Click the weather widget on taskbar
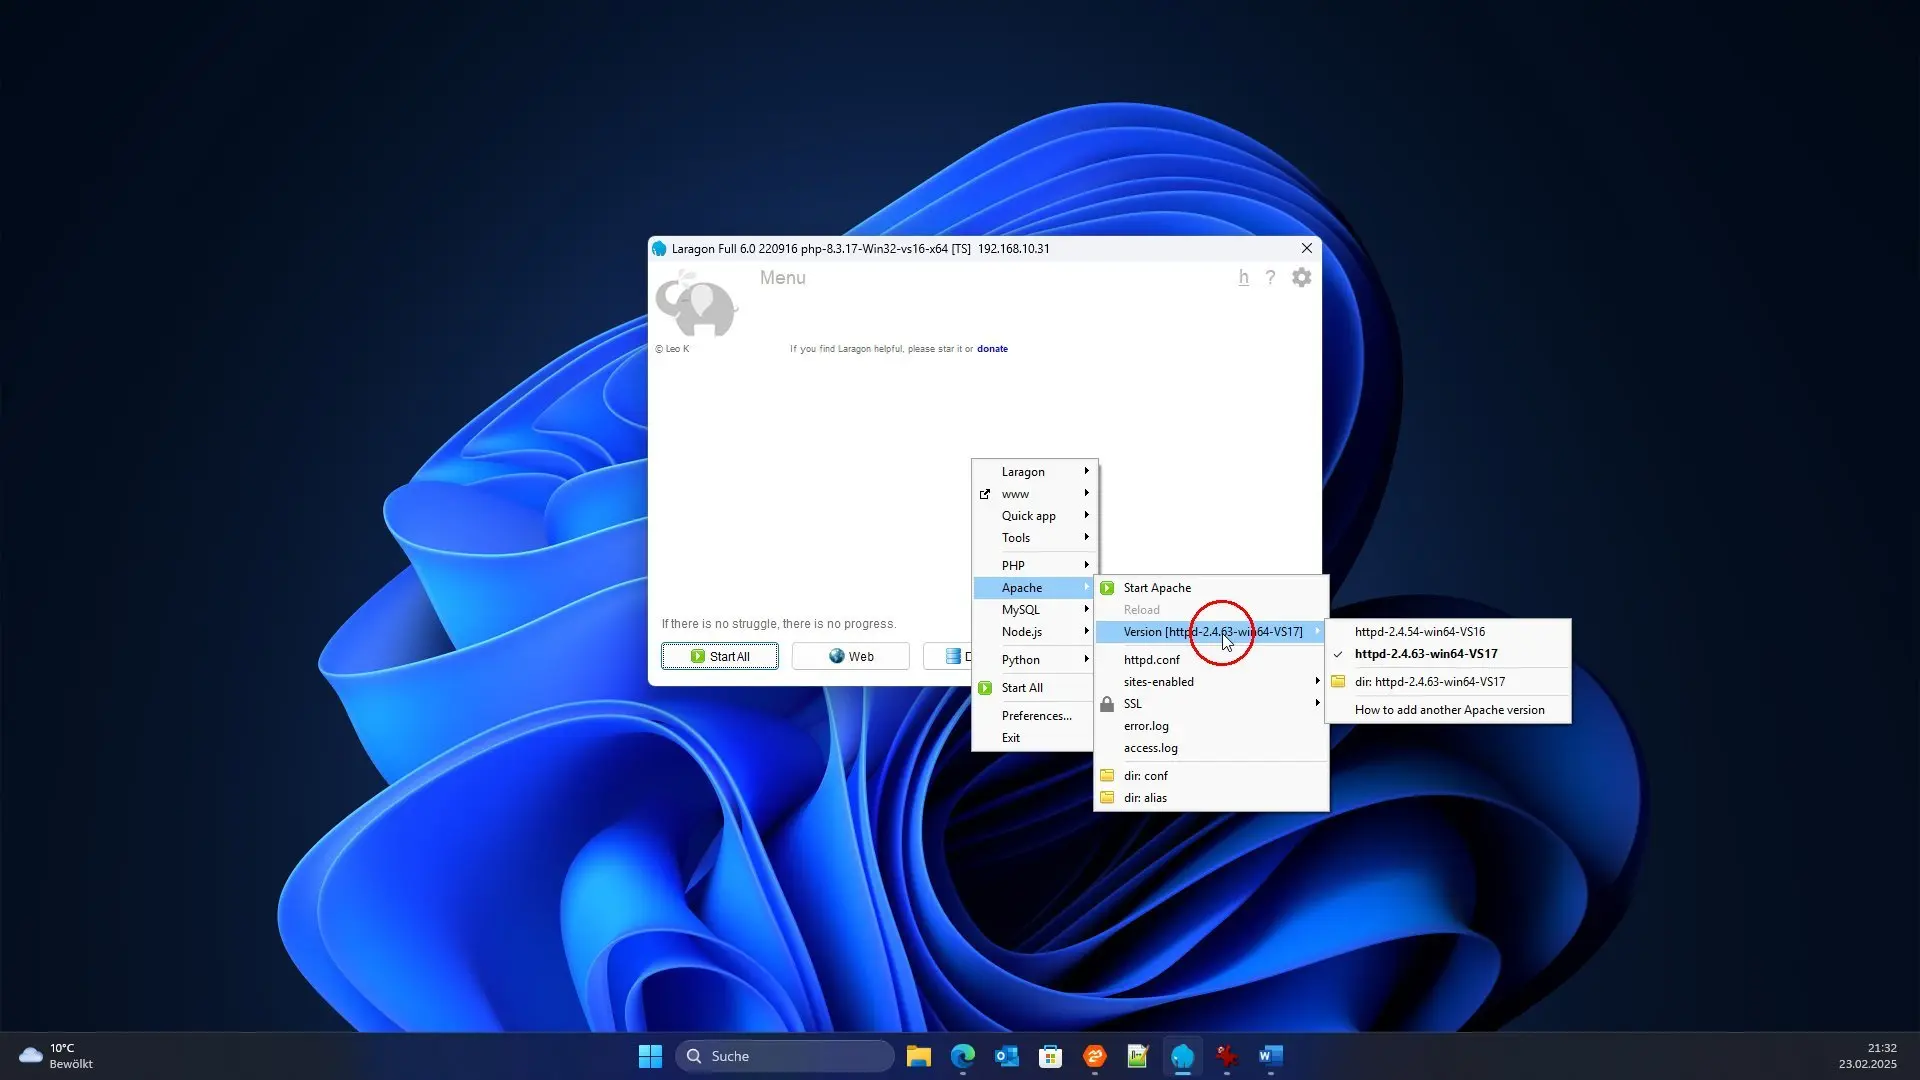The height and width of the screenshot is (1080, 1920). (x=56, y=1056)
